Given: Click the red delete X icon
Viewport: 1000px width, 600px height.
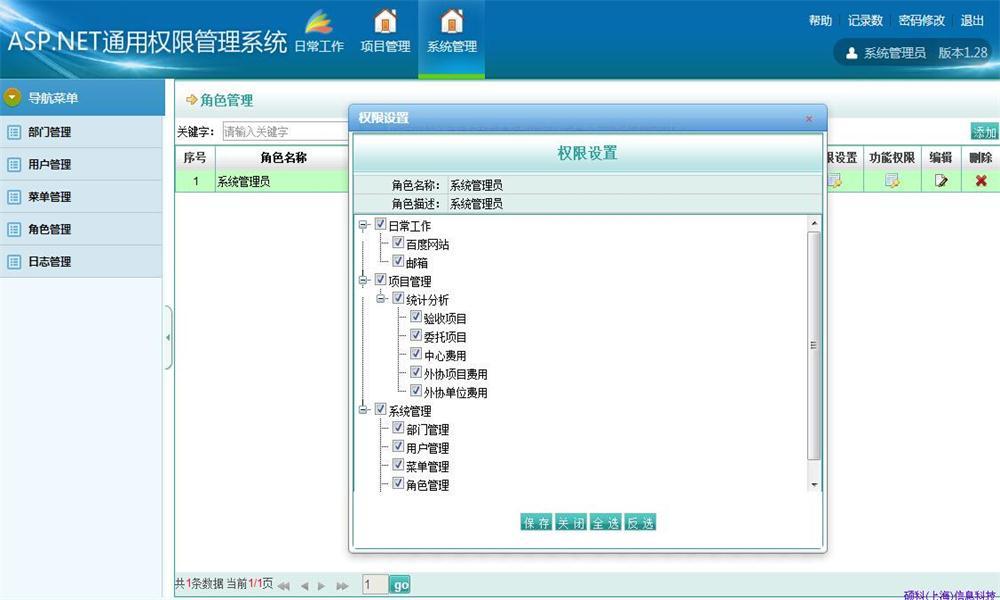Looking at the screenshot, I should click(981, 181).
